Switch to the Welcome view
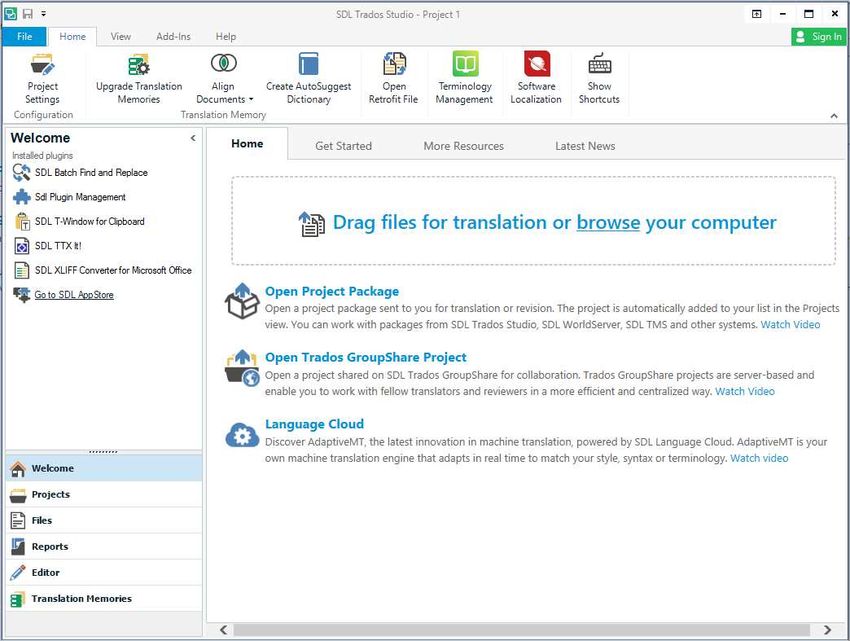 (x=104, y=468)
